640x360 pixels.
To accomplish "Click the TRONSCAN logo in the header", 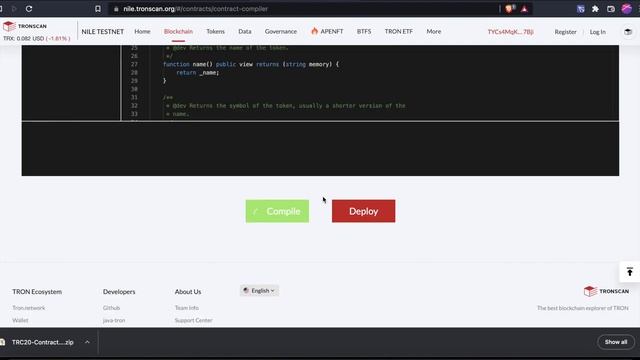I will [25, 26].
